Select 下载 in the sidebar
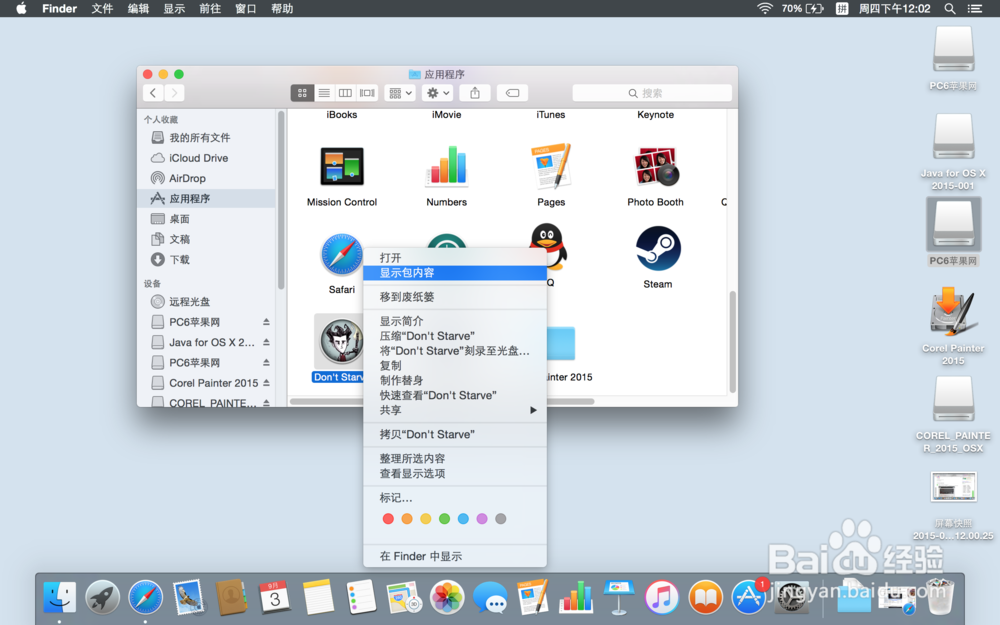Image resolution: width=1000 pixels, height=625 pixels. [207, 260]
